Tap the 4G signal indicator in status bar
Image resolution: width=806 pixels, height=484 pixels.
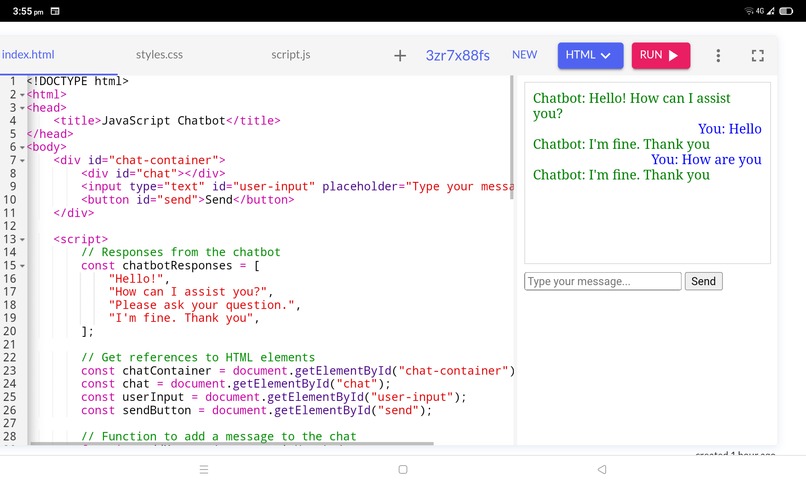(760, 11)
